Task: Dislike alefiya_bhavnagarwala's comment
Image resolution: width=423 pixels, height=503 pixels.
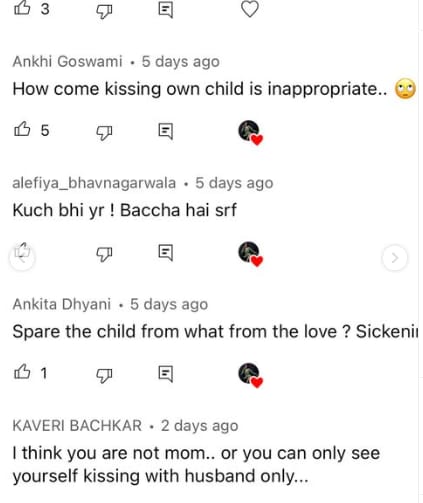Action: 104,254
